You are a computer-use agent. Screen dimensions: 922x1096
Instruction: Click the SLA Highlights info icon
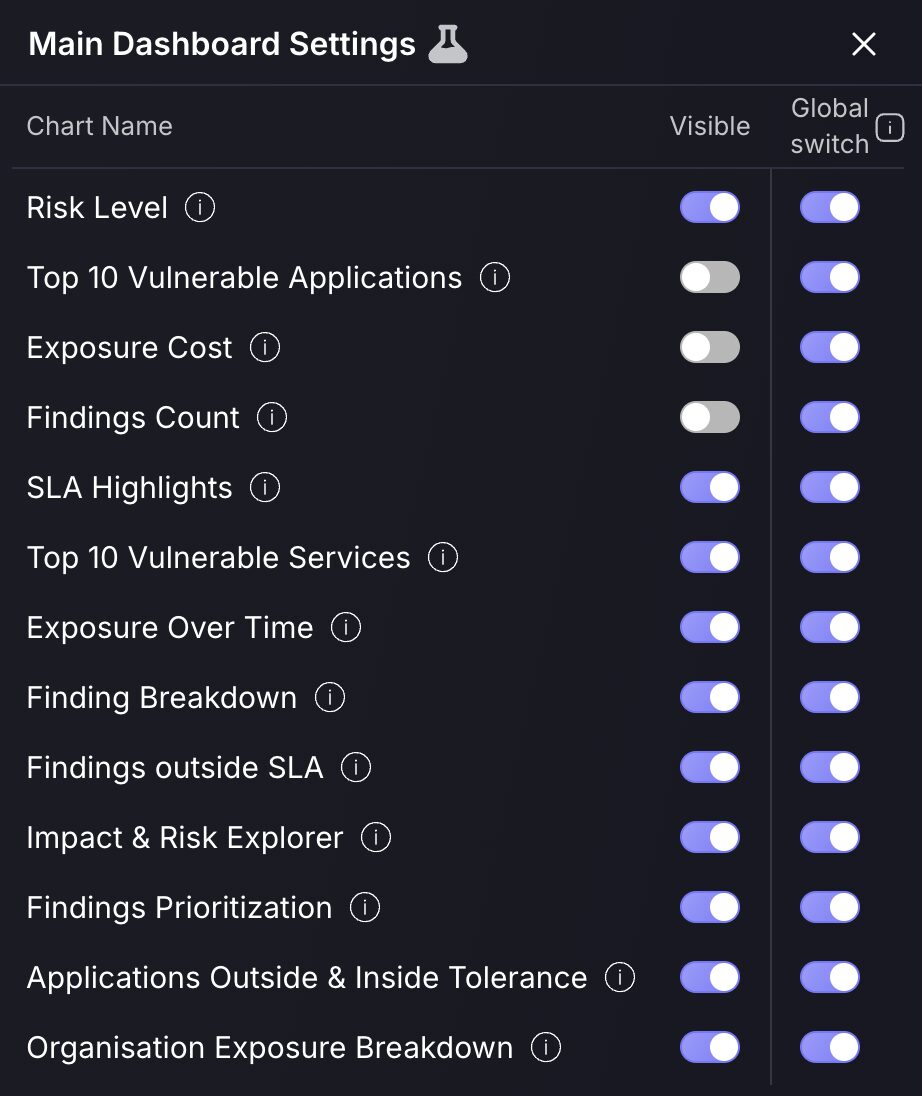[265, 487]
